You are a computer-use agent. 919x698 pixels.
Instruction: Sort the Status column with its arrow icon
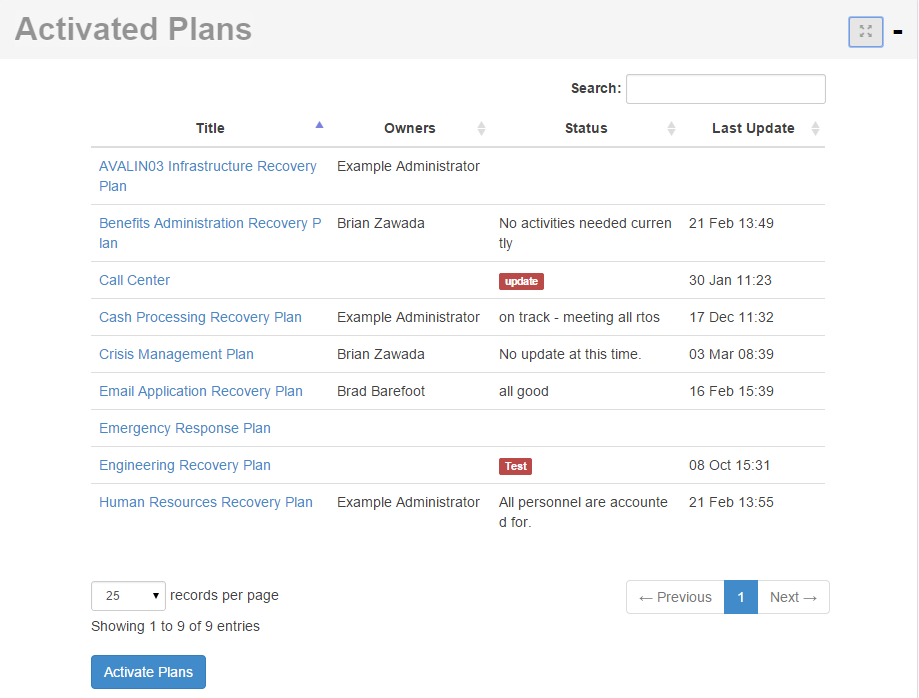671,128
